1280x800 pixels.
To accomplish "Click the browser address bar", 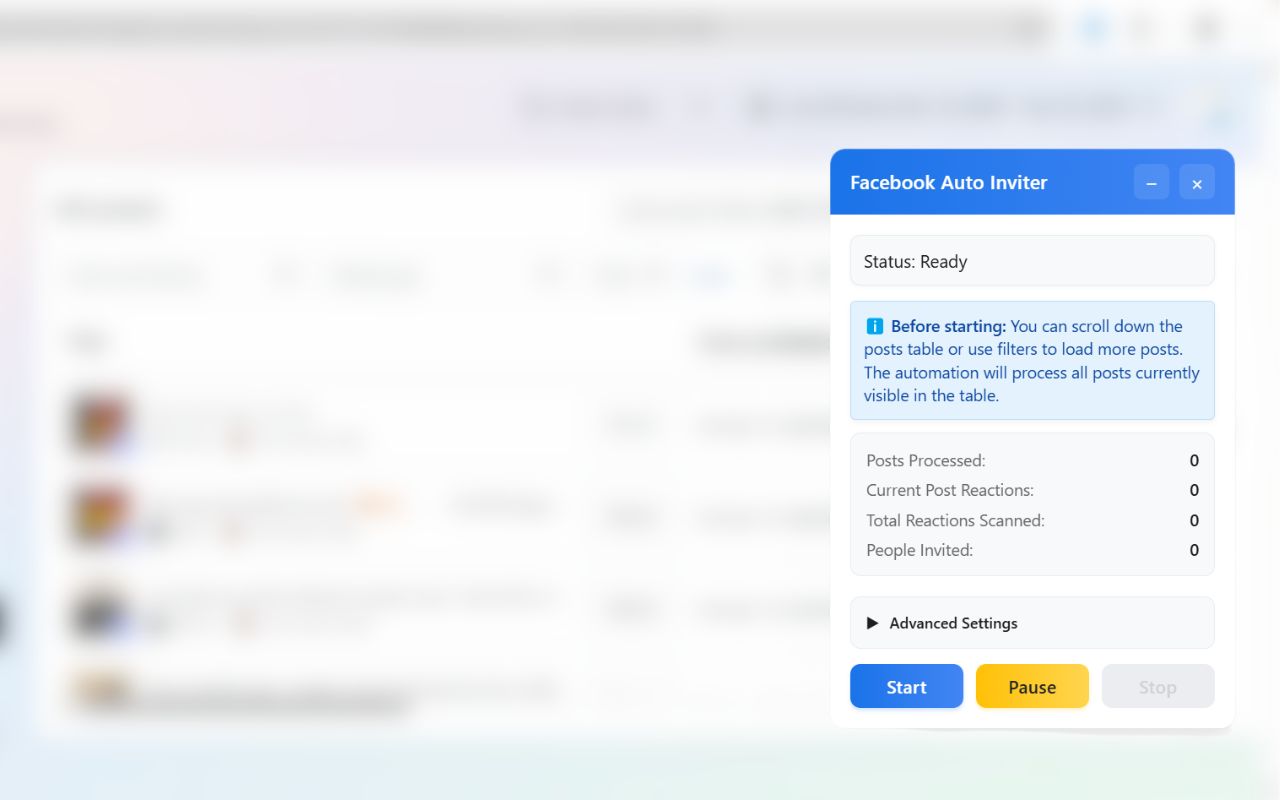I will click(x=500, y=27).
